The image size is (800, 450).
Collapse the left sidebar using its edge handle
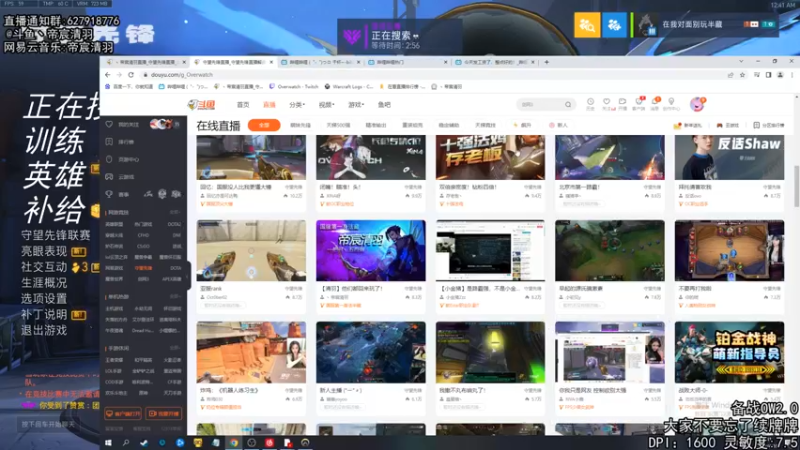pos(187,276)
